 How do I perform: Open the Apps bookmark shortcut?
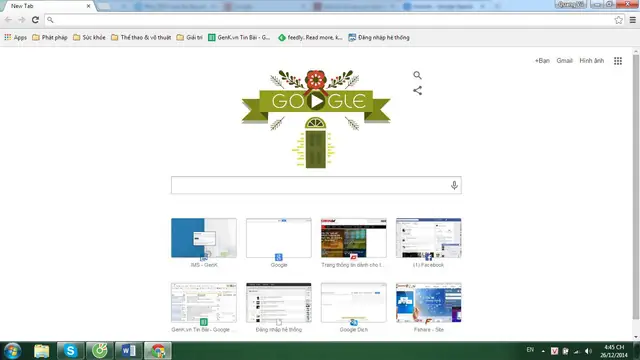tap(16, 38)
